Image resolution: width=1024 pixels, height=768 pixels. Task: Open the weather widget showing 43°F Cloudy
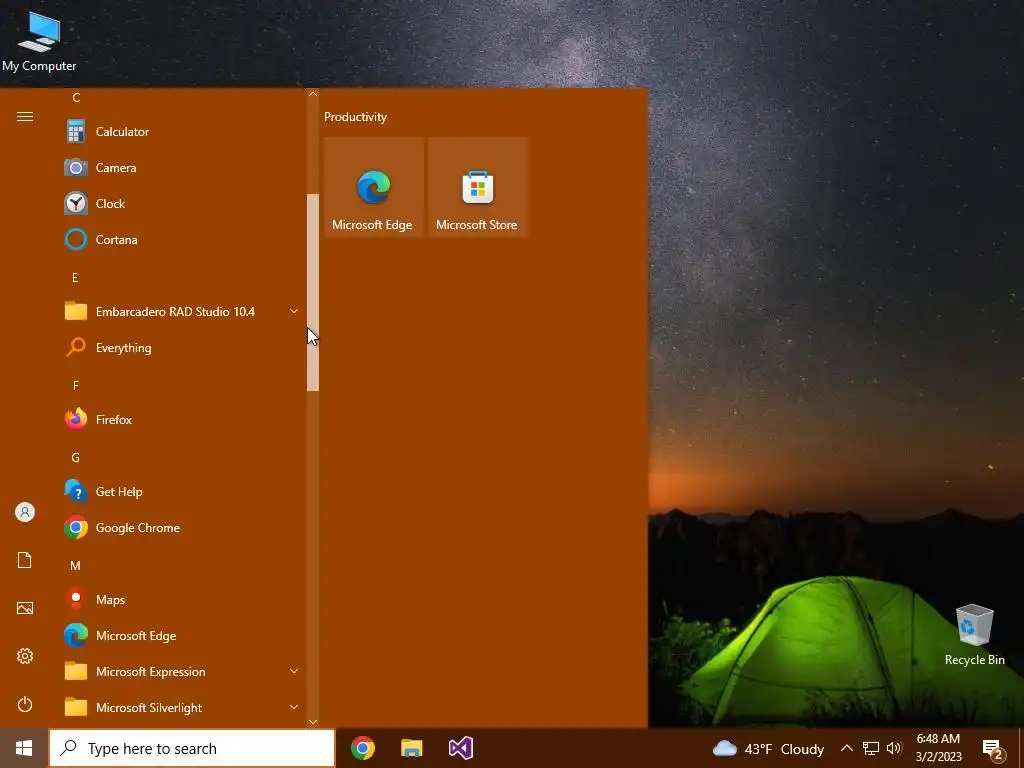[x=768, y=748]
